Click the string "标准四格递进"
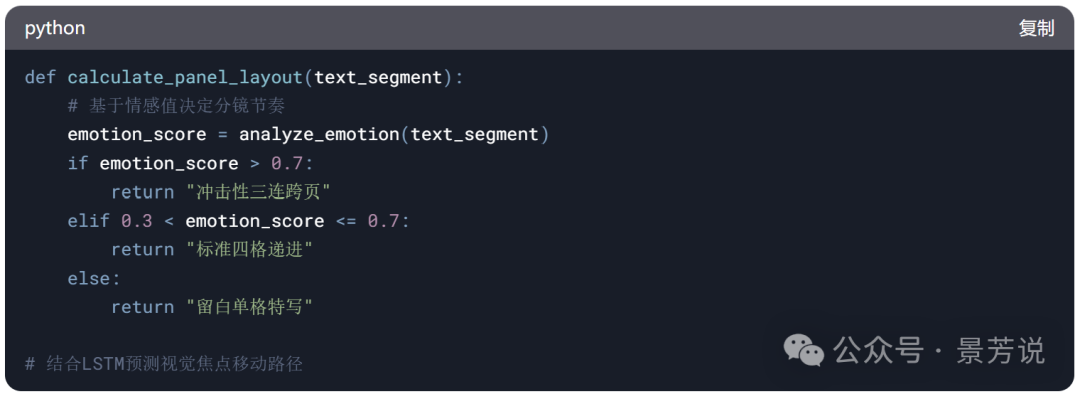 click(x=249, y=249)
